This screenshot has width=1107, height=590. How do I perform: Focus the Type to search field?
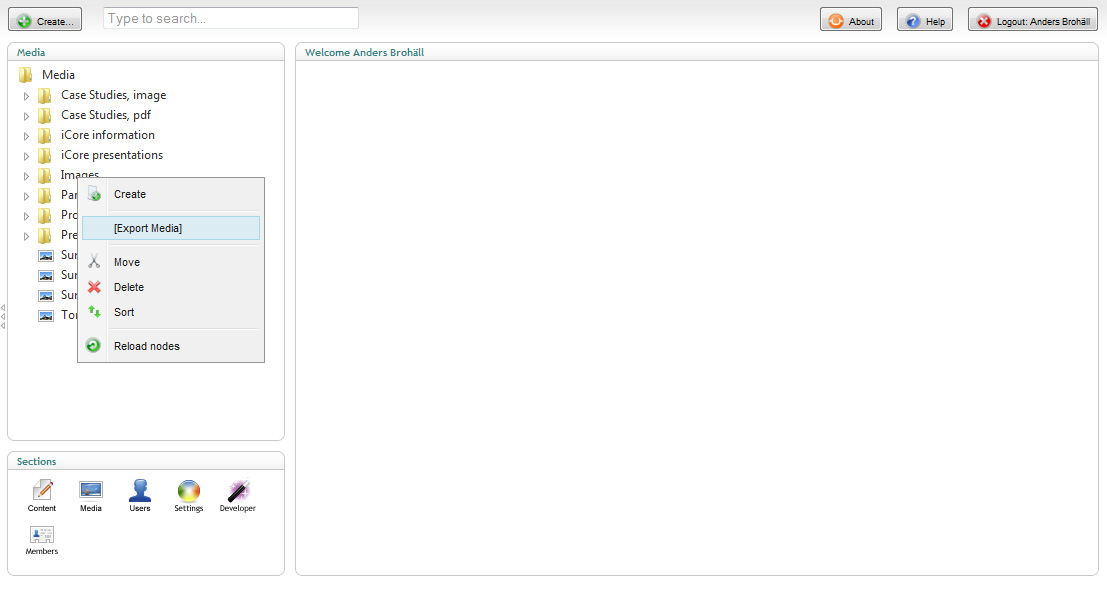231,18
